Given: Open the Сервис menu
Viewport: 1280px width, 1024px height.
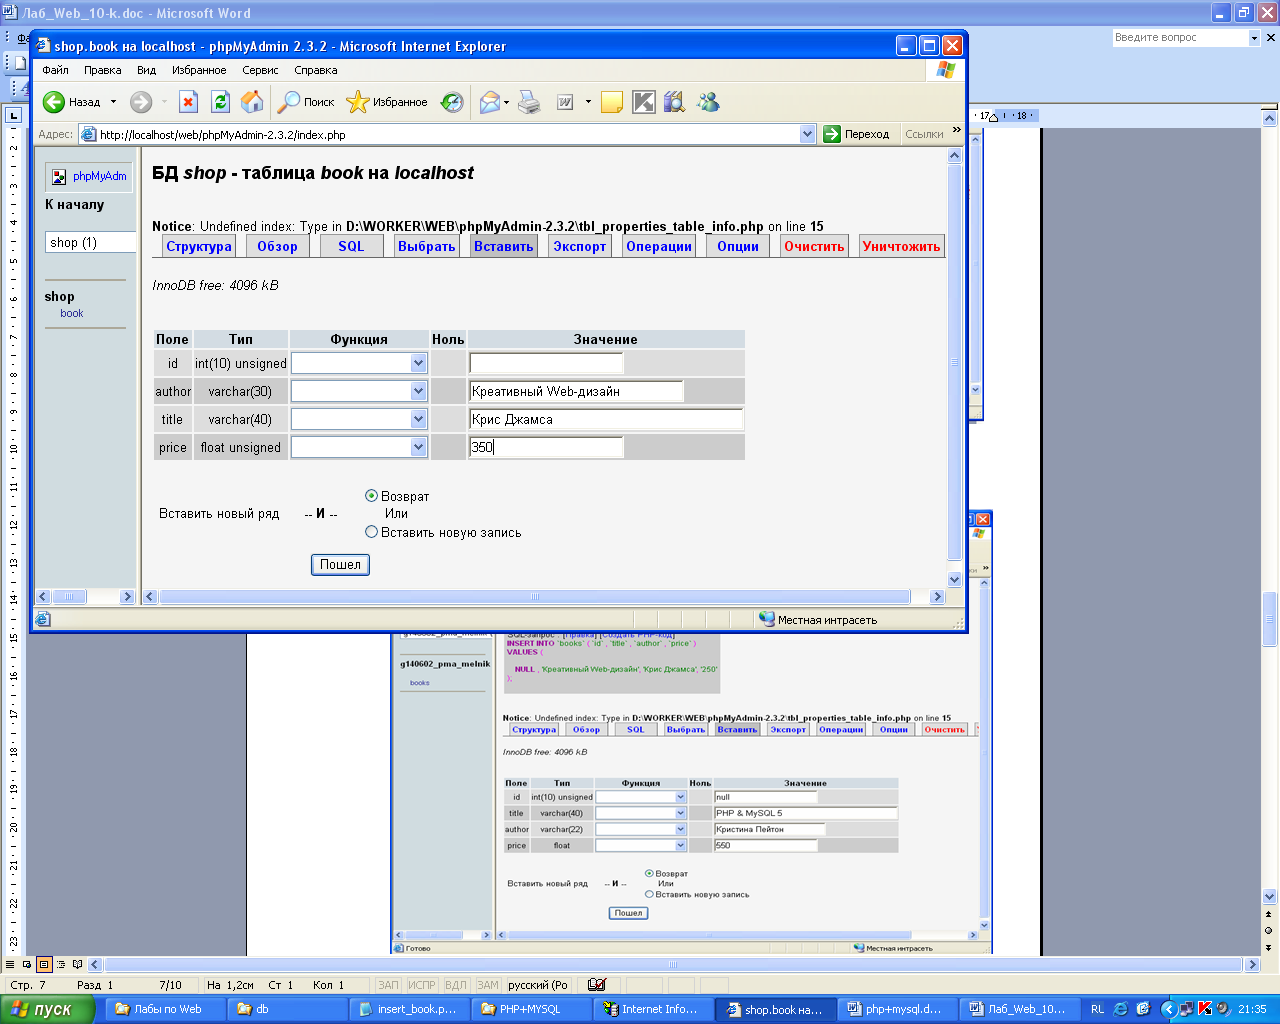Looking at the screenshot, I should click(x=260, y=70).
